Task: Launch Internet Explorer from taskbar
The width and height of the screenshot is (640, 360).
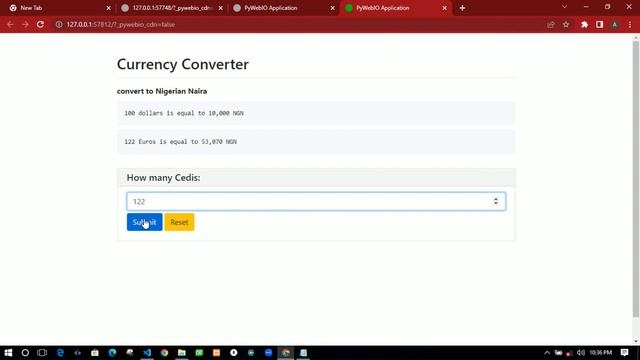Action: pos(60,353)
